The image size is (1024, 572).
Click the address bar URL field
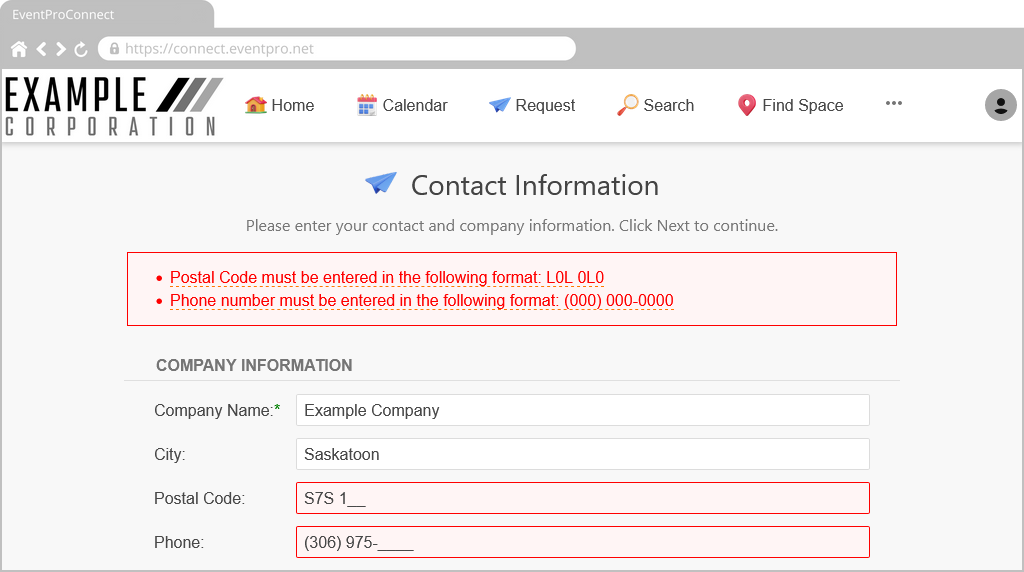pos(337,48)
